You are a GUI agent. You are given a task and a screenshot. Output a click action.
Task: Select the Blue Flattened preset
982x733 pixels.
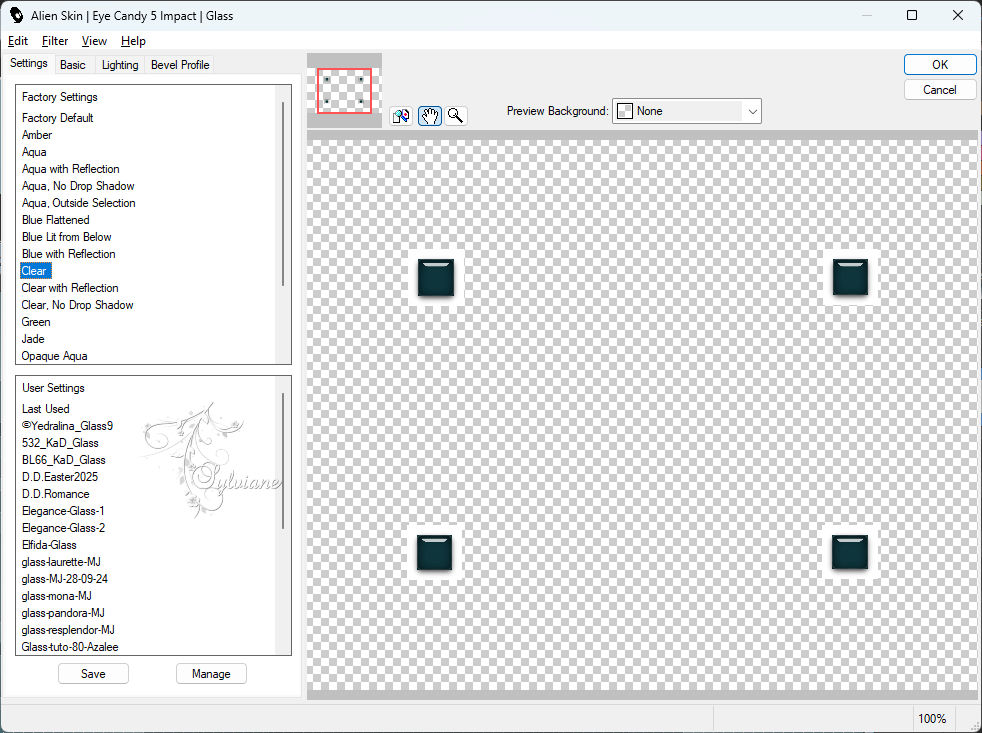coord(56,219)
